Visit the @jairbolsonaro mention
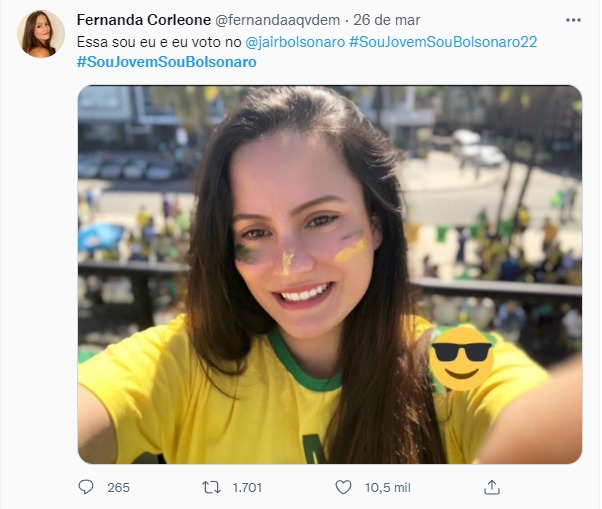This screenshot has width=602, height=509. point(296,42)
